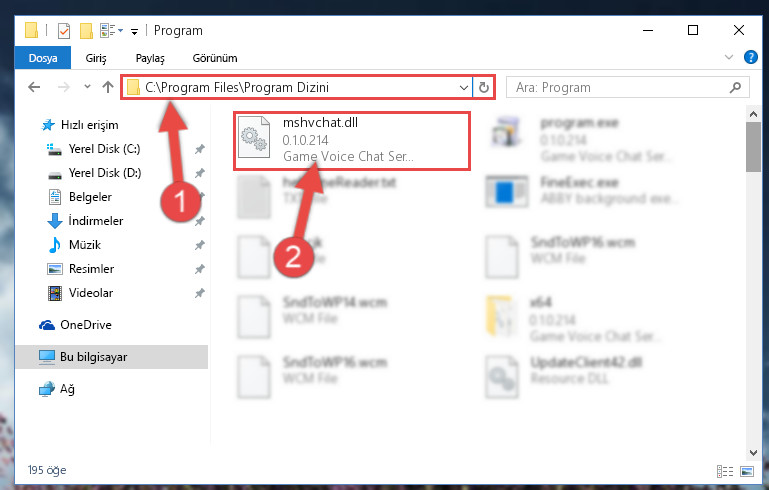Click the Back navigation arrow
This screenshot has height=490, width=769.
click(34, 87)
